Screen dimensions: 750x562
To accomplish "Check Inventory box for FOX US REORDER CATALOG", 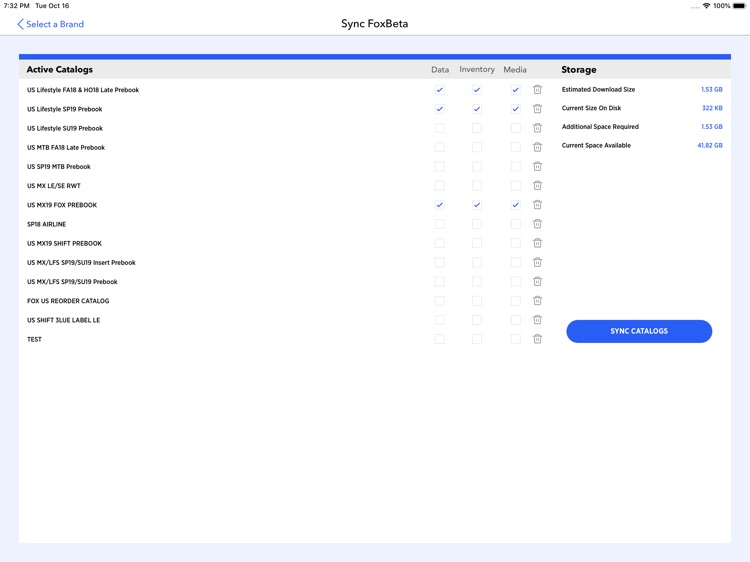I will [477, 300].
